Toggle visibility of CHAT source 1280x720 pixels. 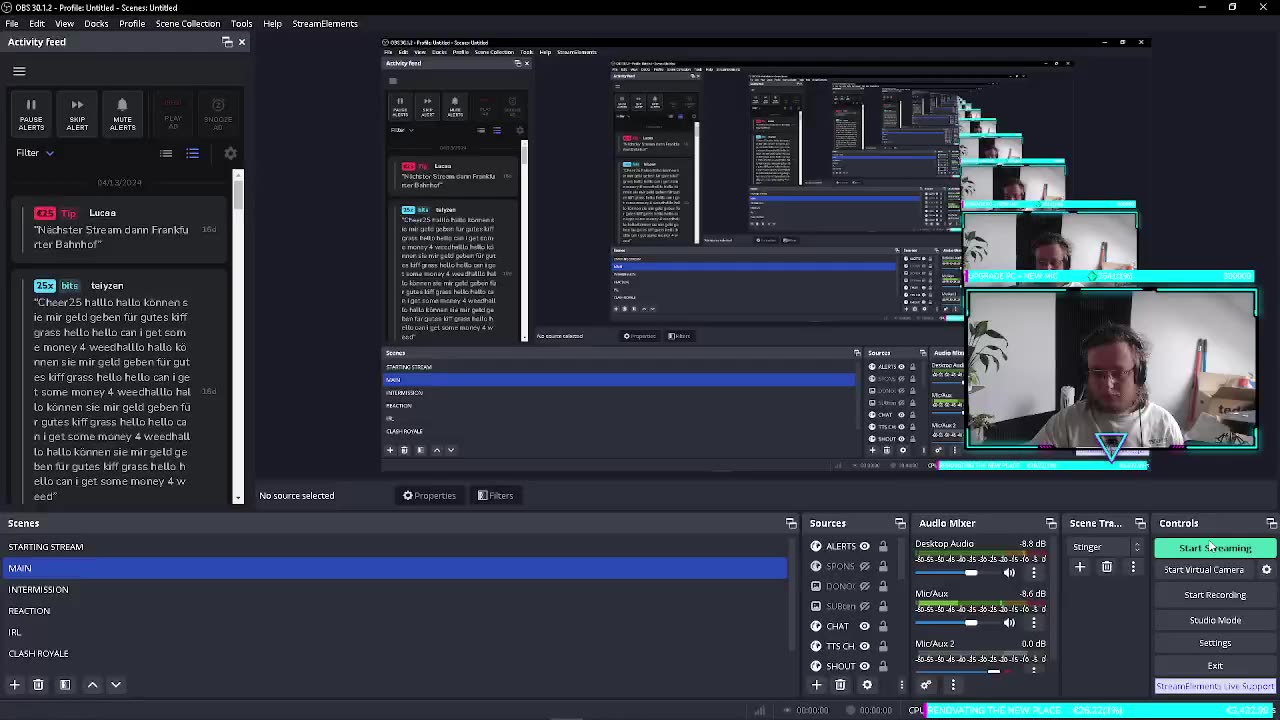click(x=864, y=626)
